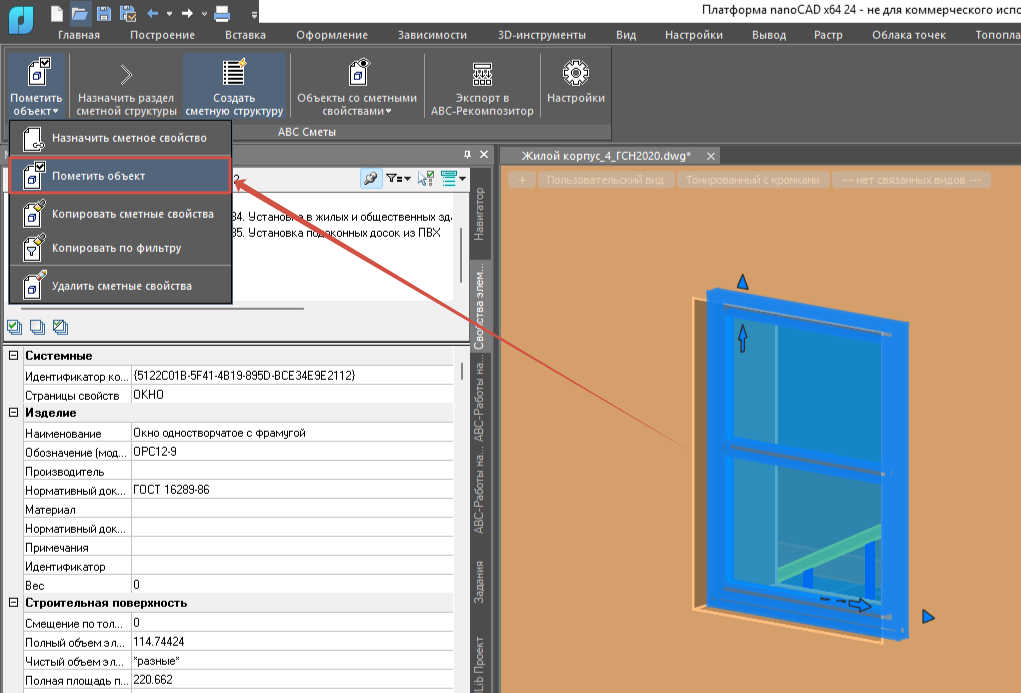Open the redo history dropdown arrow

204,14
